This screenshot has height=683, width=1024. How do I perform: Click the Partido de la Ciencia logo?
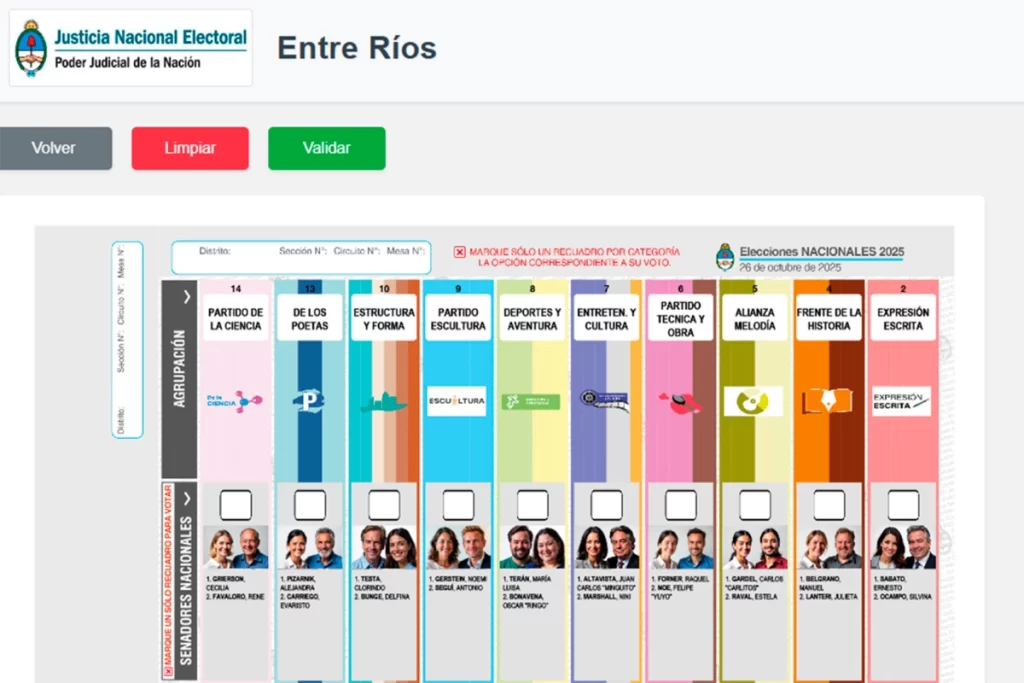(235, 401)
